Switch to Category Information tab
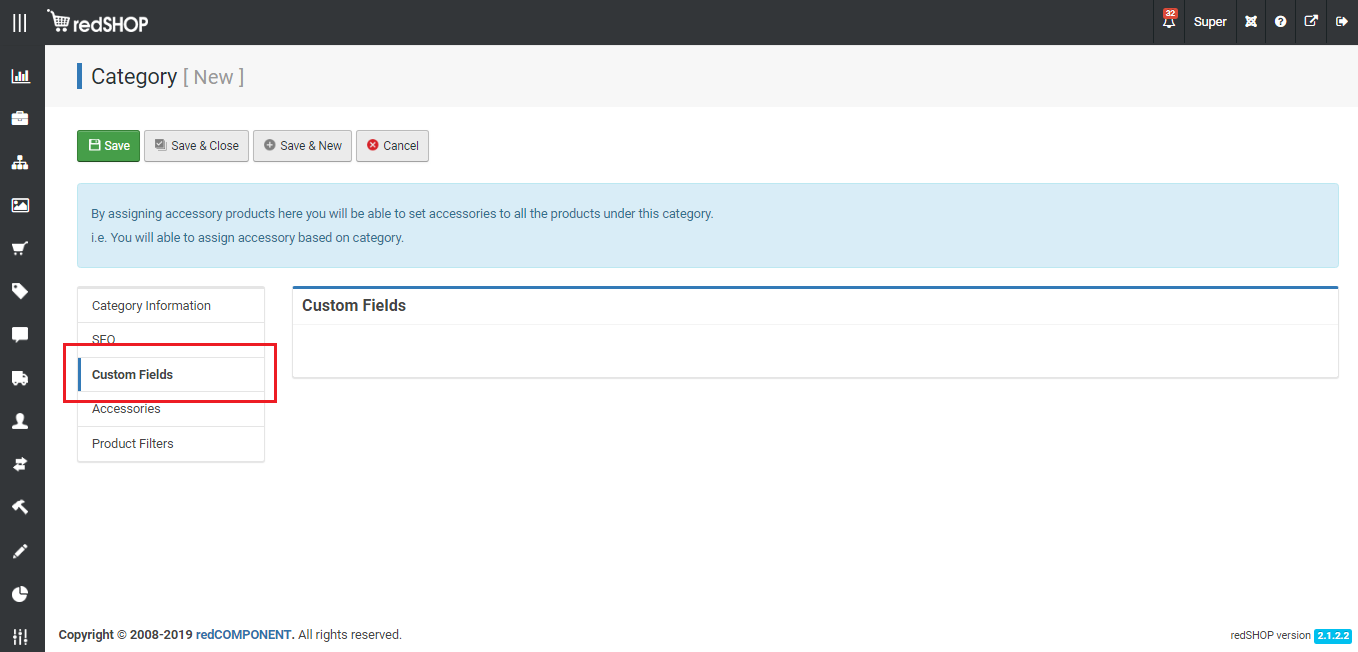1358x652 pixels. [171, 306]
